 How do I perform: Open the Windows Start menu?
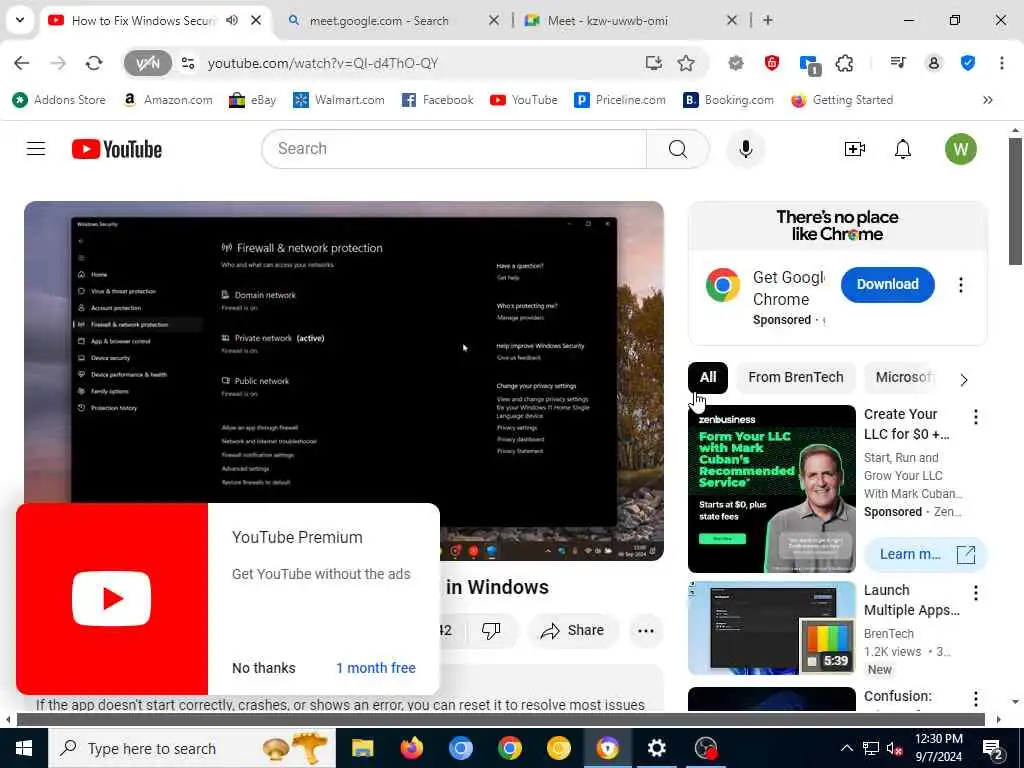(24, 748)
